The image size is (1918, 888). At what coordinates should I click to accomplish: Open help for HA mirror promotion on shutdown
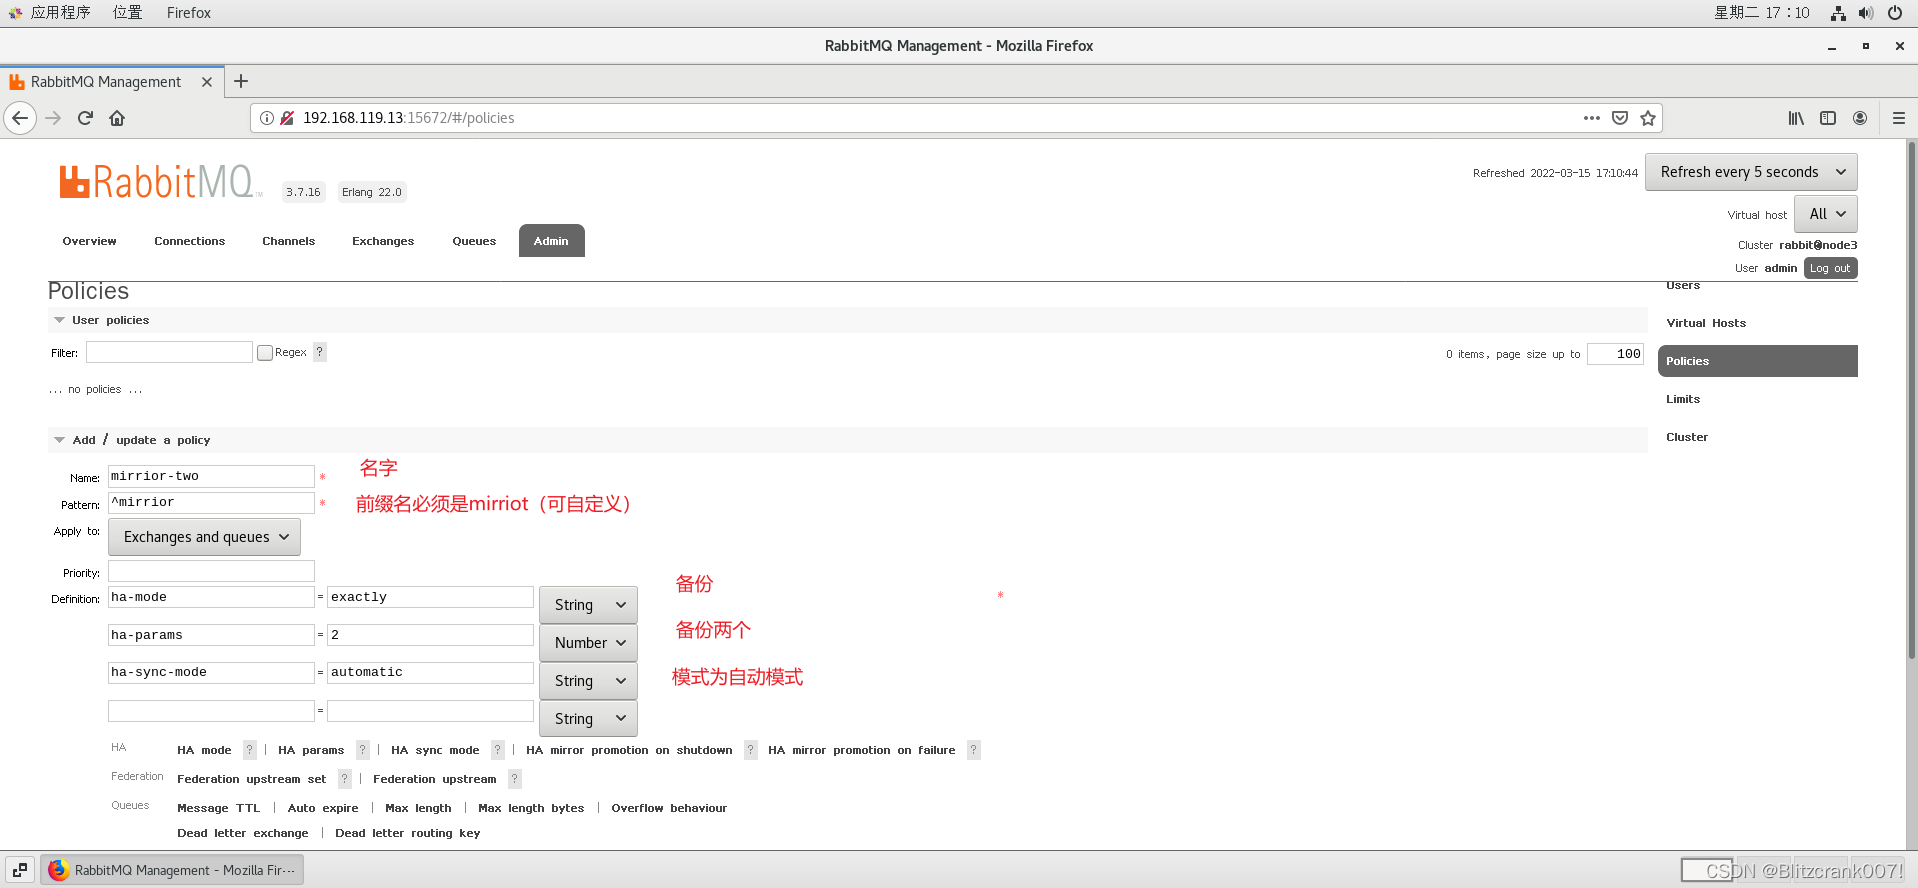tap(751, 750)
